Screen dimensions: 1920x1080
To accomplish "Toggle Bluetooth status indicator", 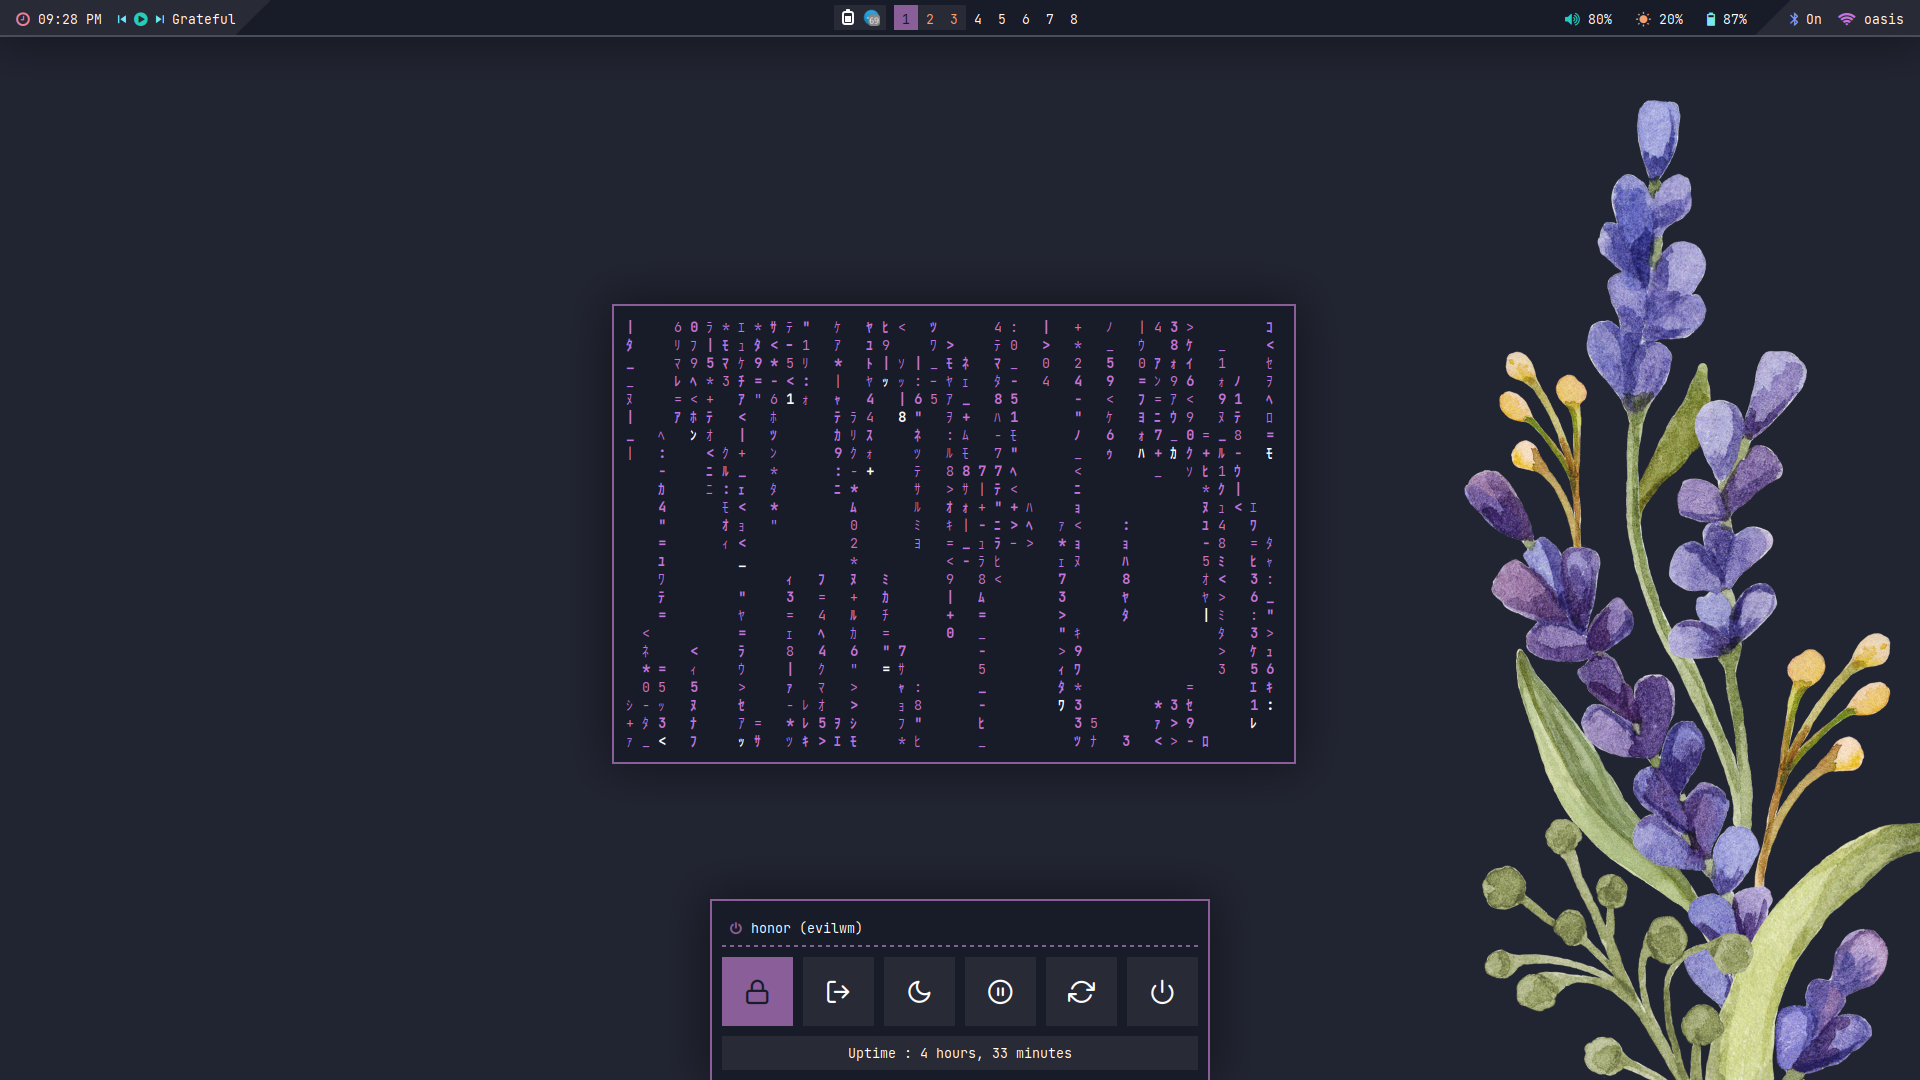I will tap(1805, 19).
